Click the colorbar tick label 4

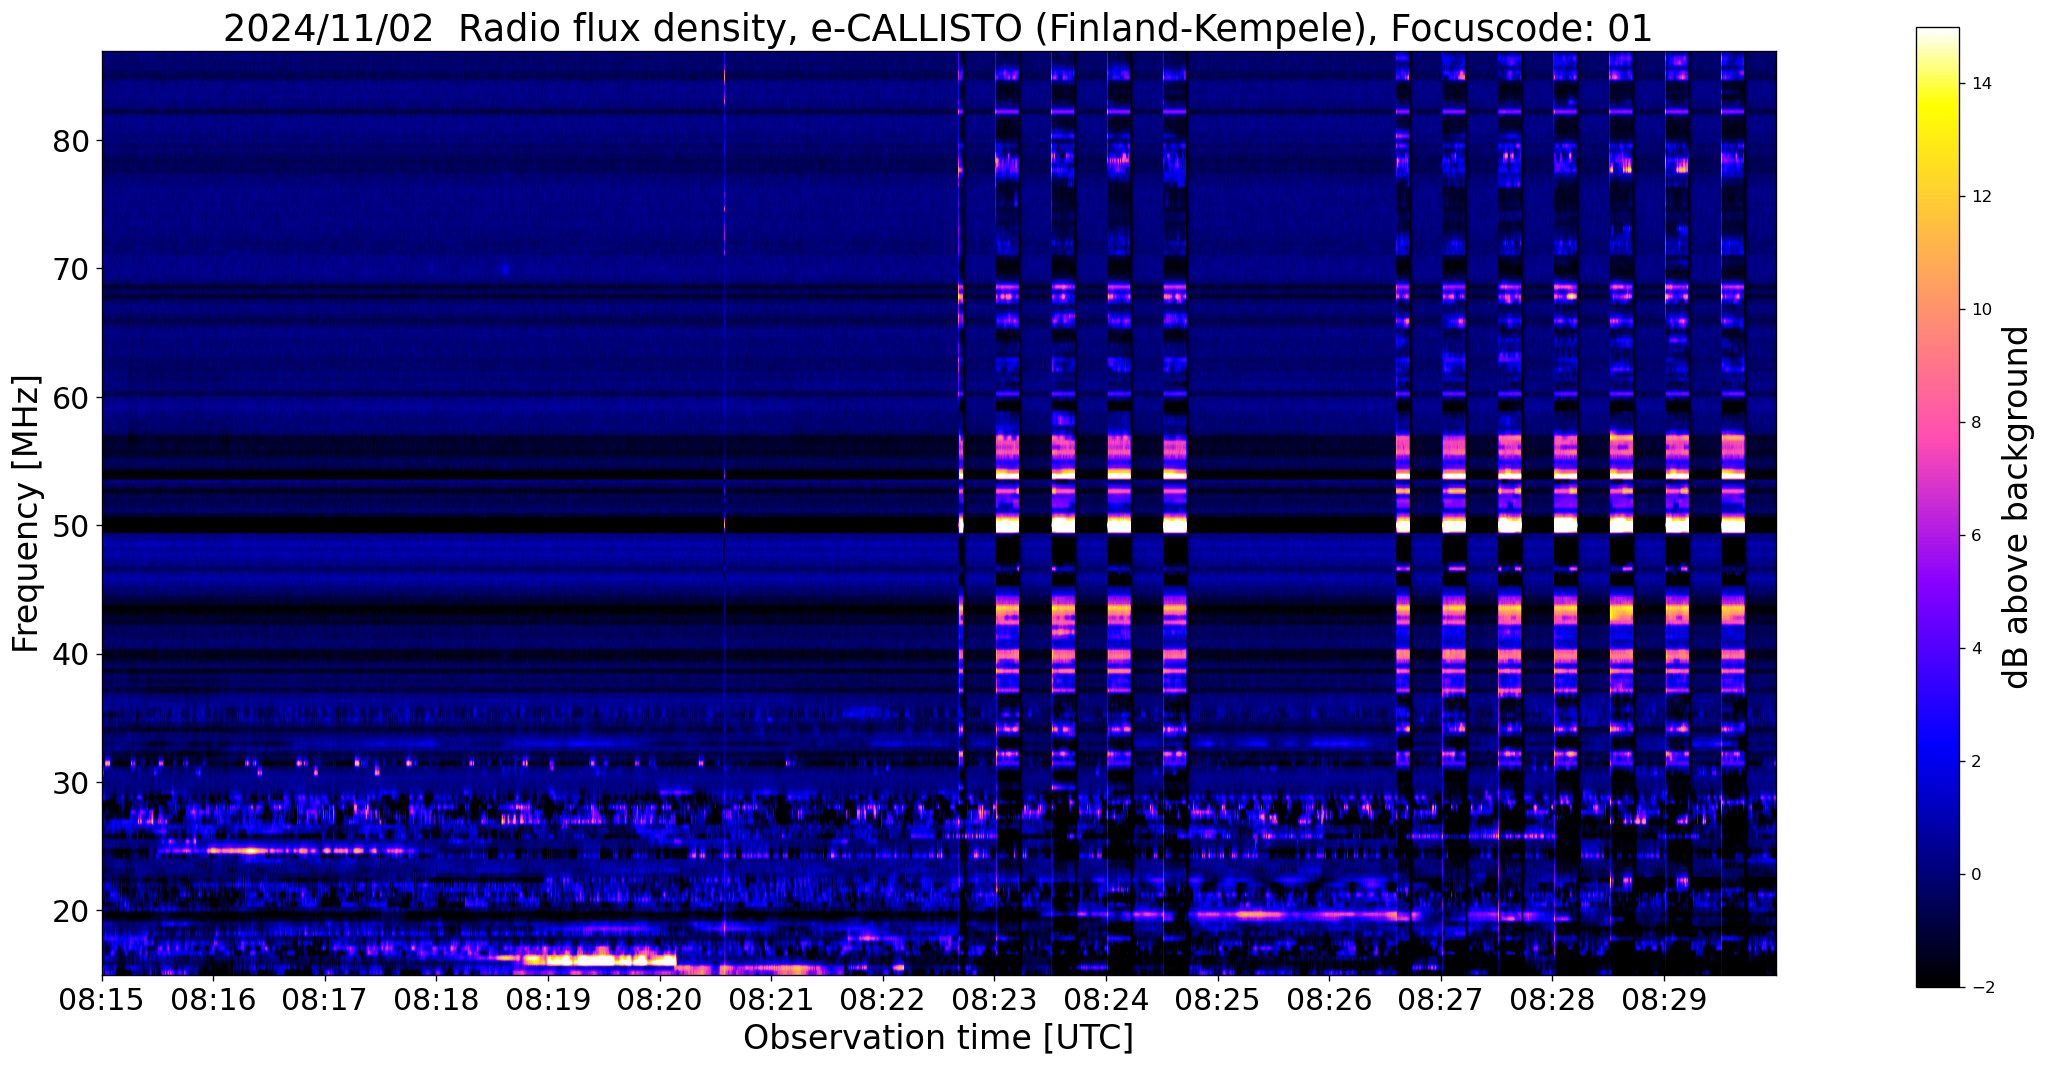1974,649
